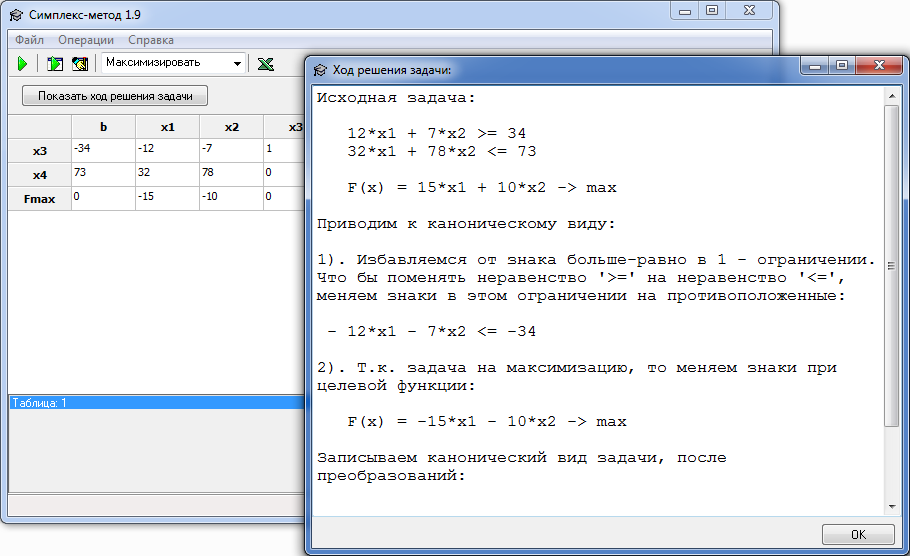Minimize the Симплекс-метод 1.9 main window
910x556 pixels.
[685, 10]
